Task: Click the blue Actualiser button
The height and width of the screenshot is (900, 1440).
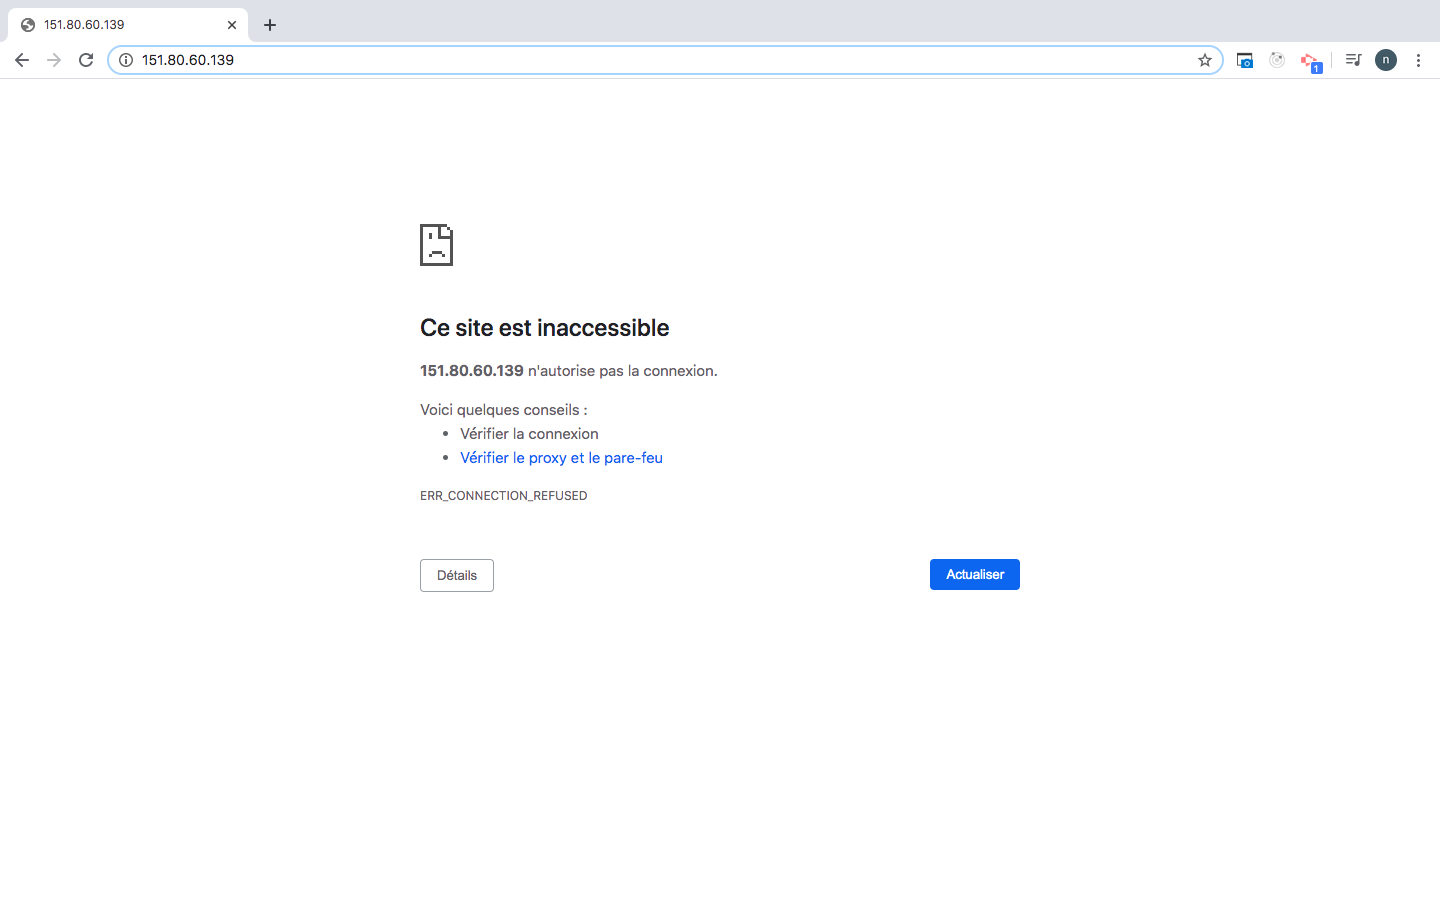Action: tap(975, 574)
